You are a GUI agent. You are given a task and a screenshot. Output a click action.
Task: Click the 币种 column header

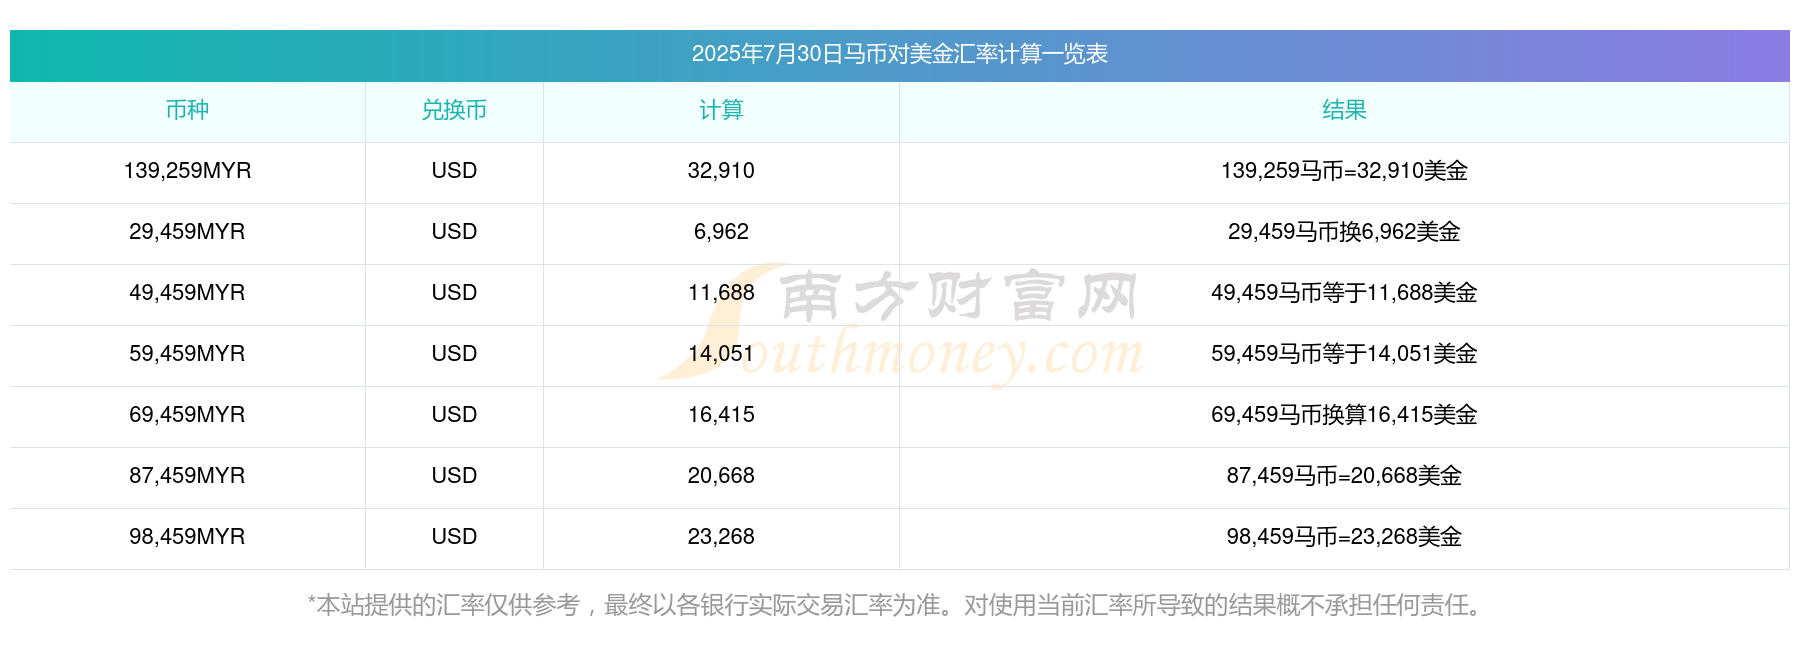(187, 110)
